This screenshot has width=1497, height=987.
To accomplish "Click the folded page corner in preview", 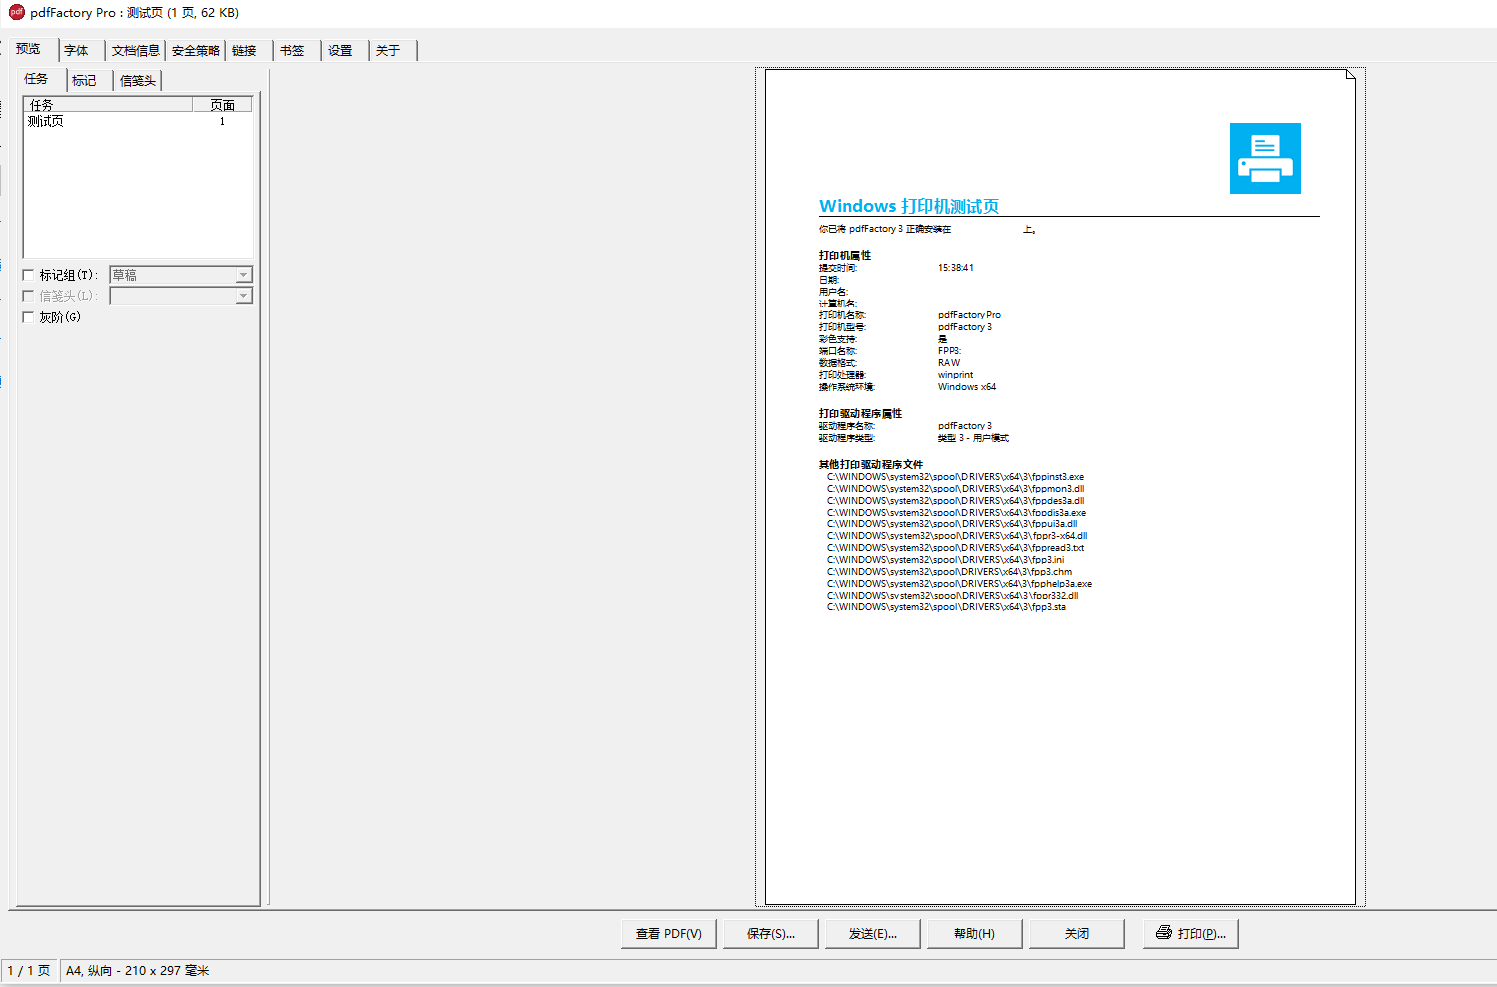I will (1350, 74).
